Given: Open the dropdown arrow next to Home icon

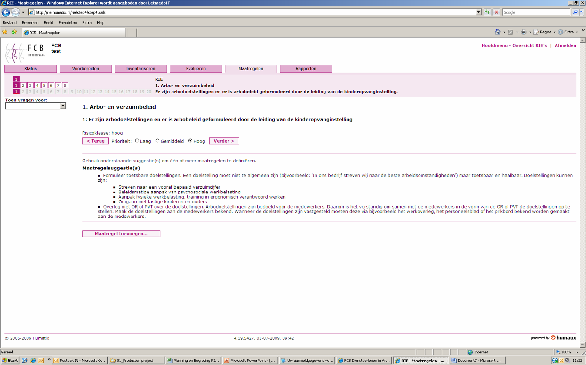Looking at the screenshot, I should pos(504,32).
